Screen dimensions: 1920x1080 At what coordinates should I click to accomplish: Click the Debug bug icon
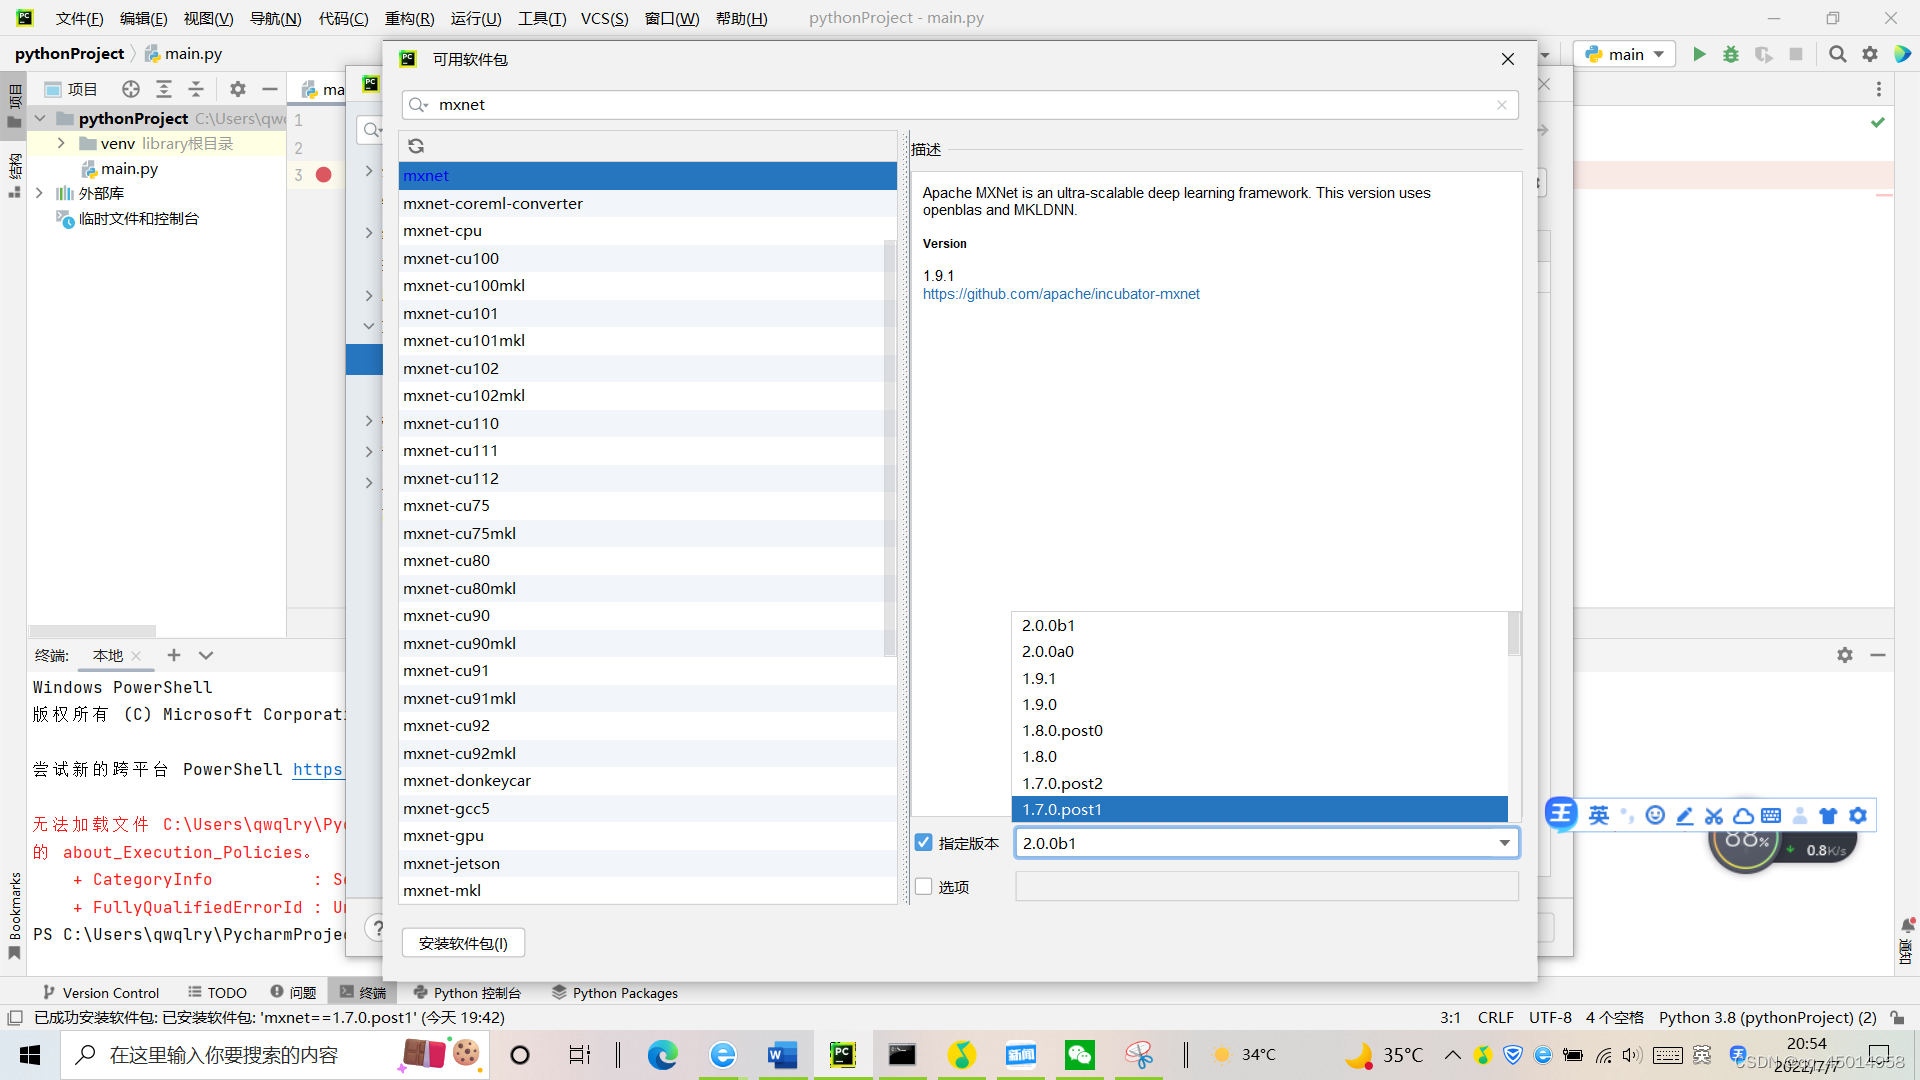pos(1731,54)
